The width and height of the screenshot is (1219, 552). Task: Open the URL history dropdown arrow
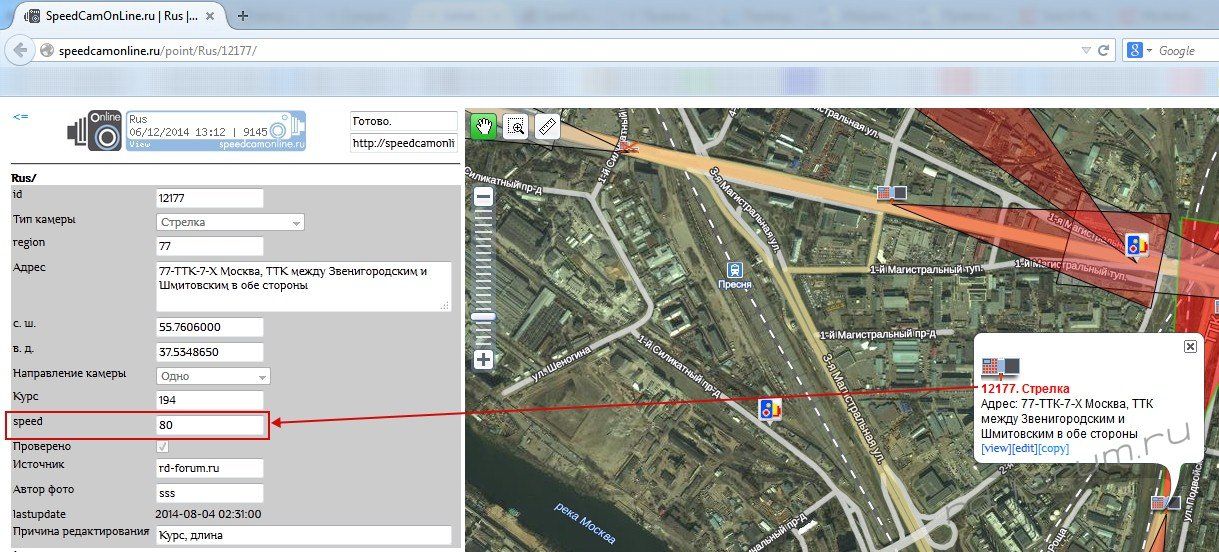(1086, 50)
